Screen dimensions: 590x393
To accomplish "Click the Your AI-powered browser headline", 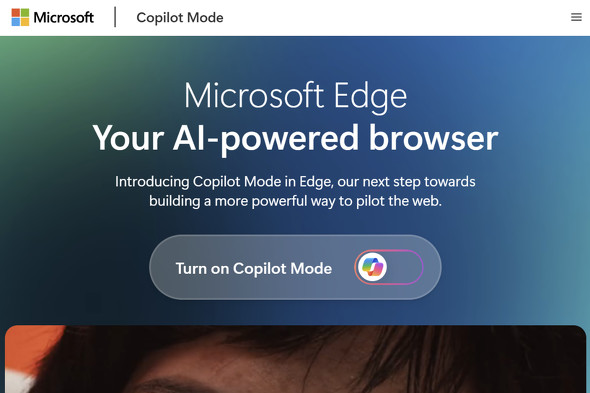I will pos(295,138).
